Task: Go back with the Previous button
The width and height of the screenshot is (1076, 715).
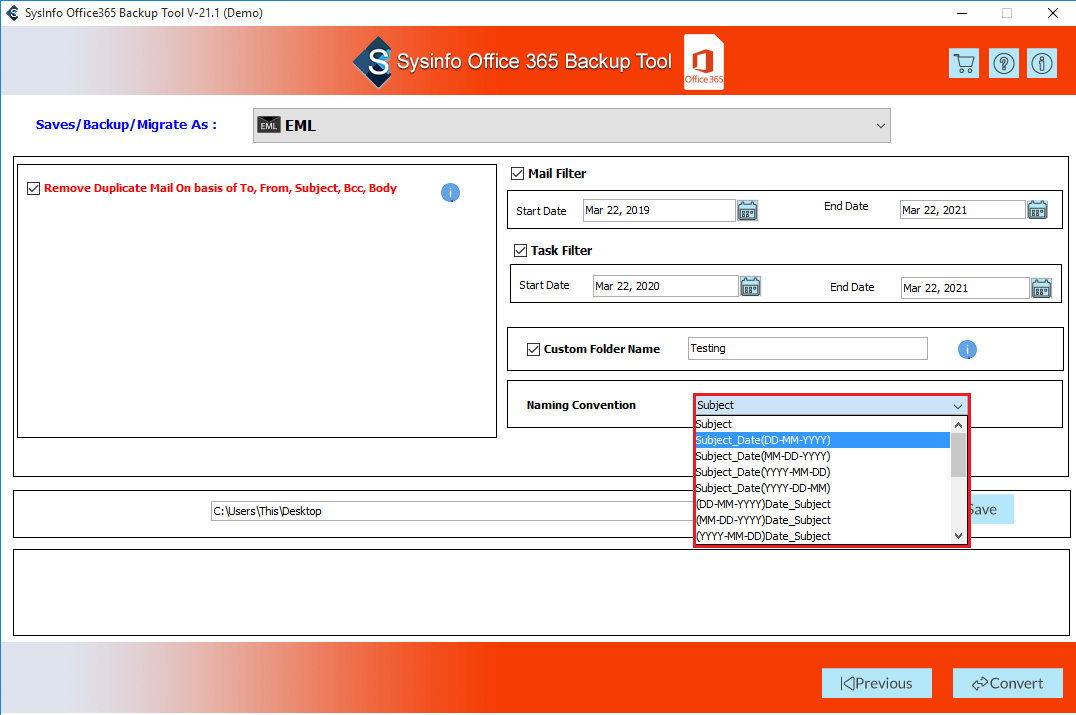Action: click(876, 683)
